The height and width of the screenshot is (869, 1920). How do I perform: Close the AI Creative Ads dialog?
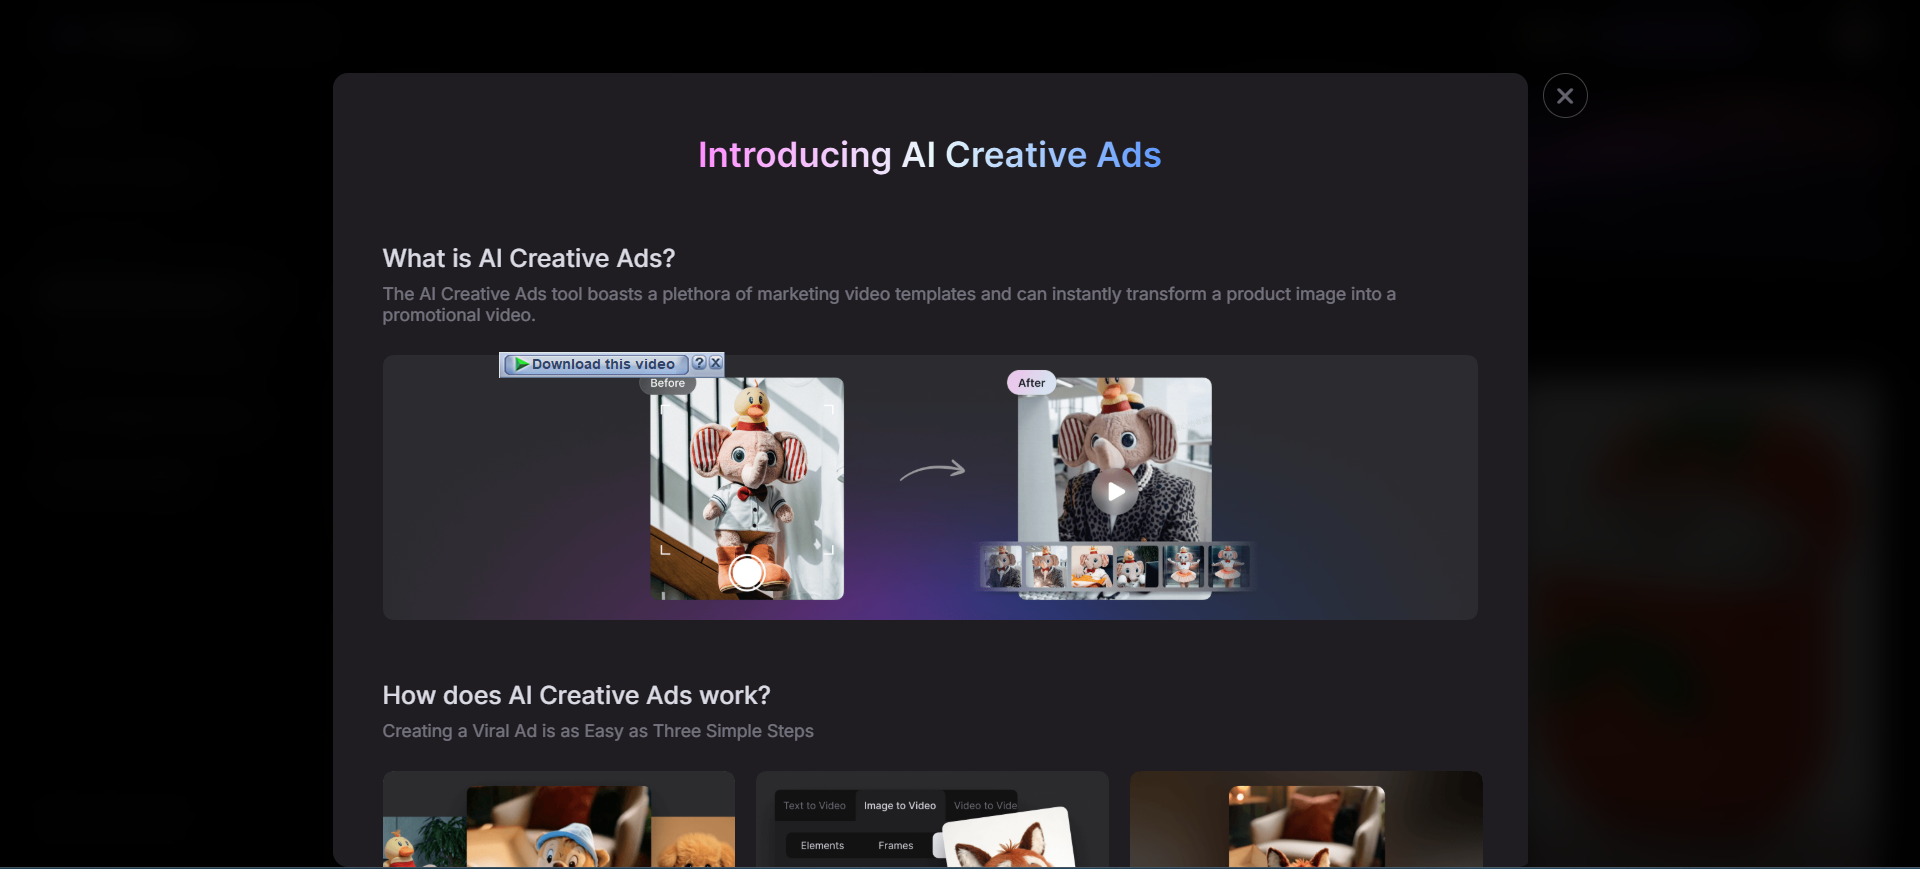(1565, 96)
